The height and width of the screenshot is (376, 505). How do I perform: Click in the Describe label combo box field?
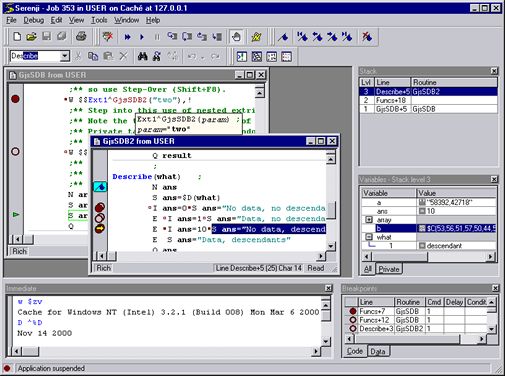[35, 56]
